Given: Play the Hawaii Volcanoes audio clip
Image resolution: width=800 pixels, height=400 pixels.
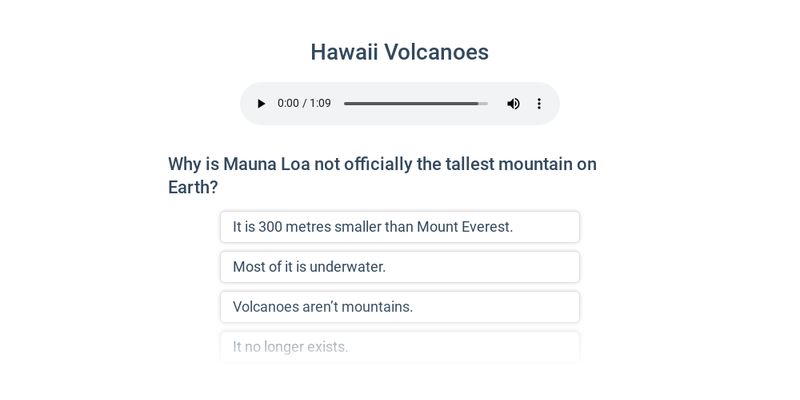Looking at the screenshot, I should point(261,104).
